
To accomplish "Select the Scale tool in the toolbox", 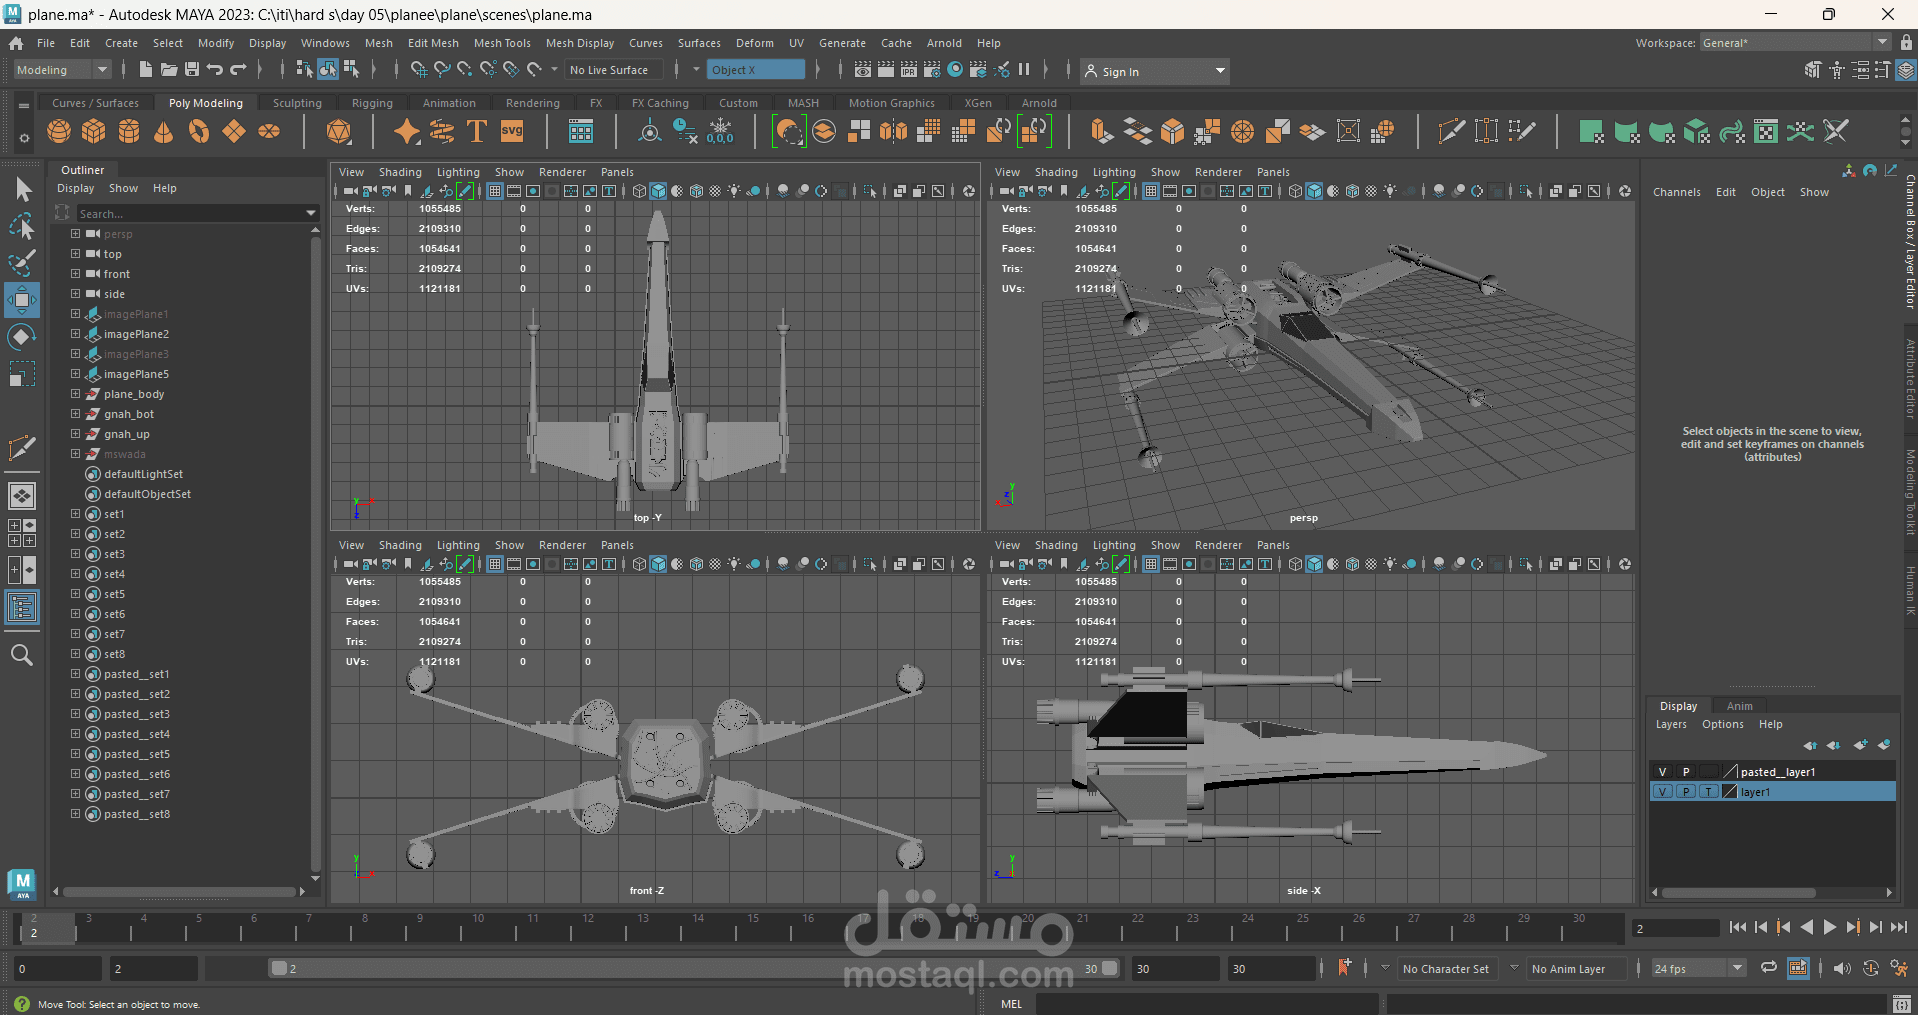I will point(22,374).
